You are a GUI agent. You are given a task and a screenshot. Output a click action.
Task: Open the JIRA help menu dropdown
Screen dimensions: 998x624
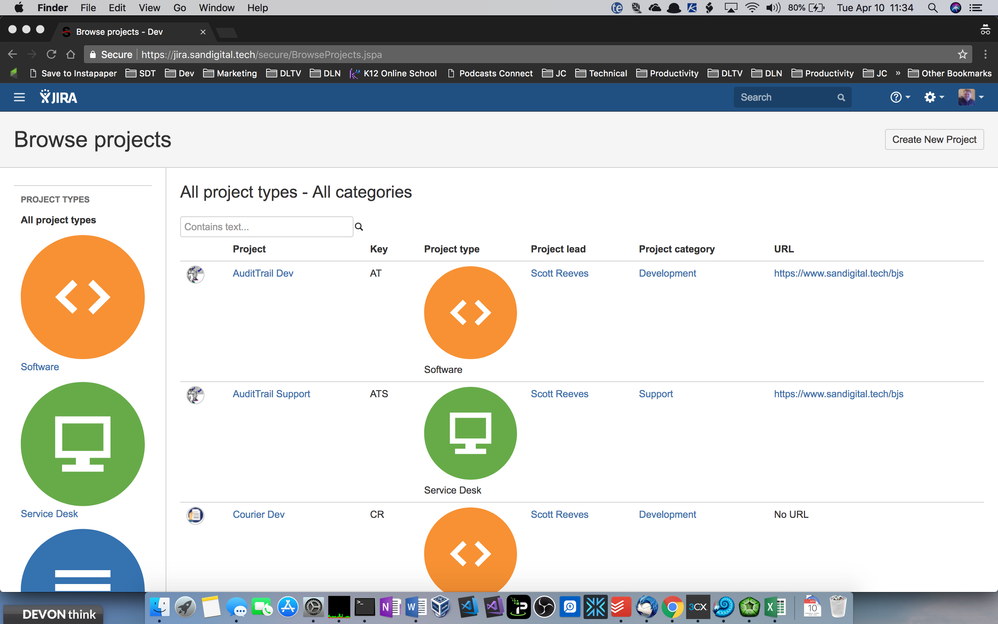coord(900,97)
